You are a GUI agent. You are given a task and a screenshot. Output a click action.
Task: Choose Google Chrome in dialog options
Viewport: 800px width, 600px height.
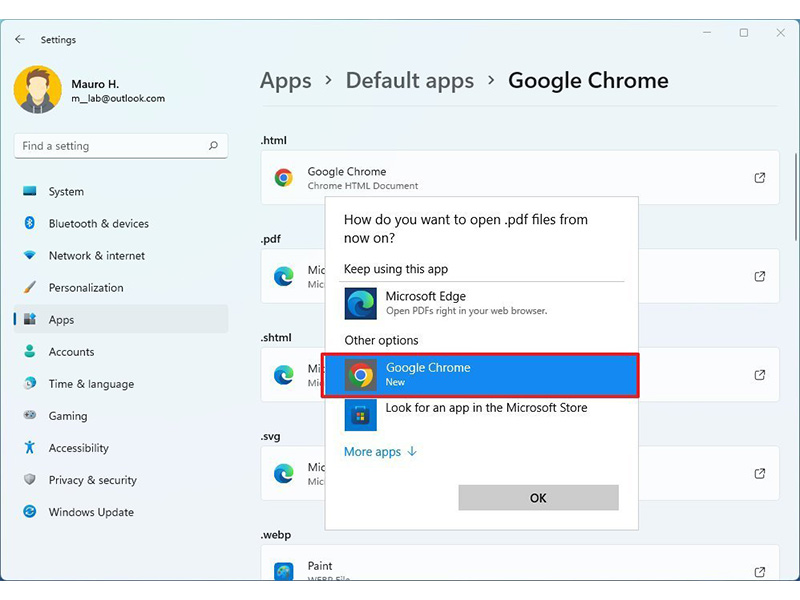[480, 375]
